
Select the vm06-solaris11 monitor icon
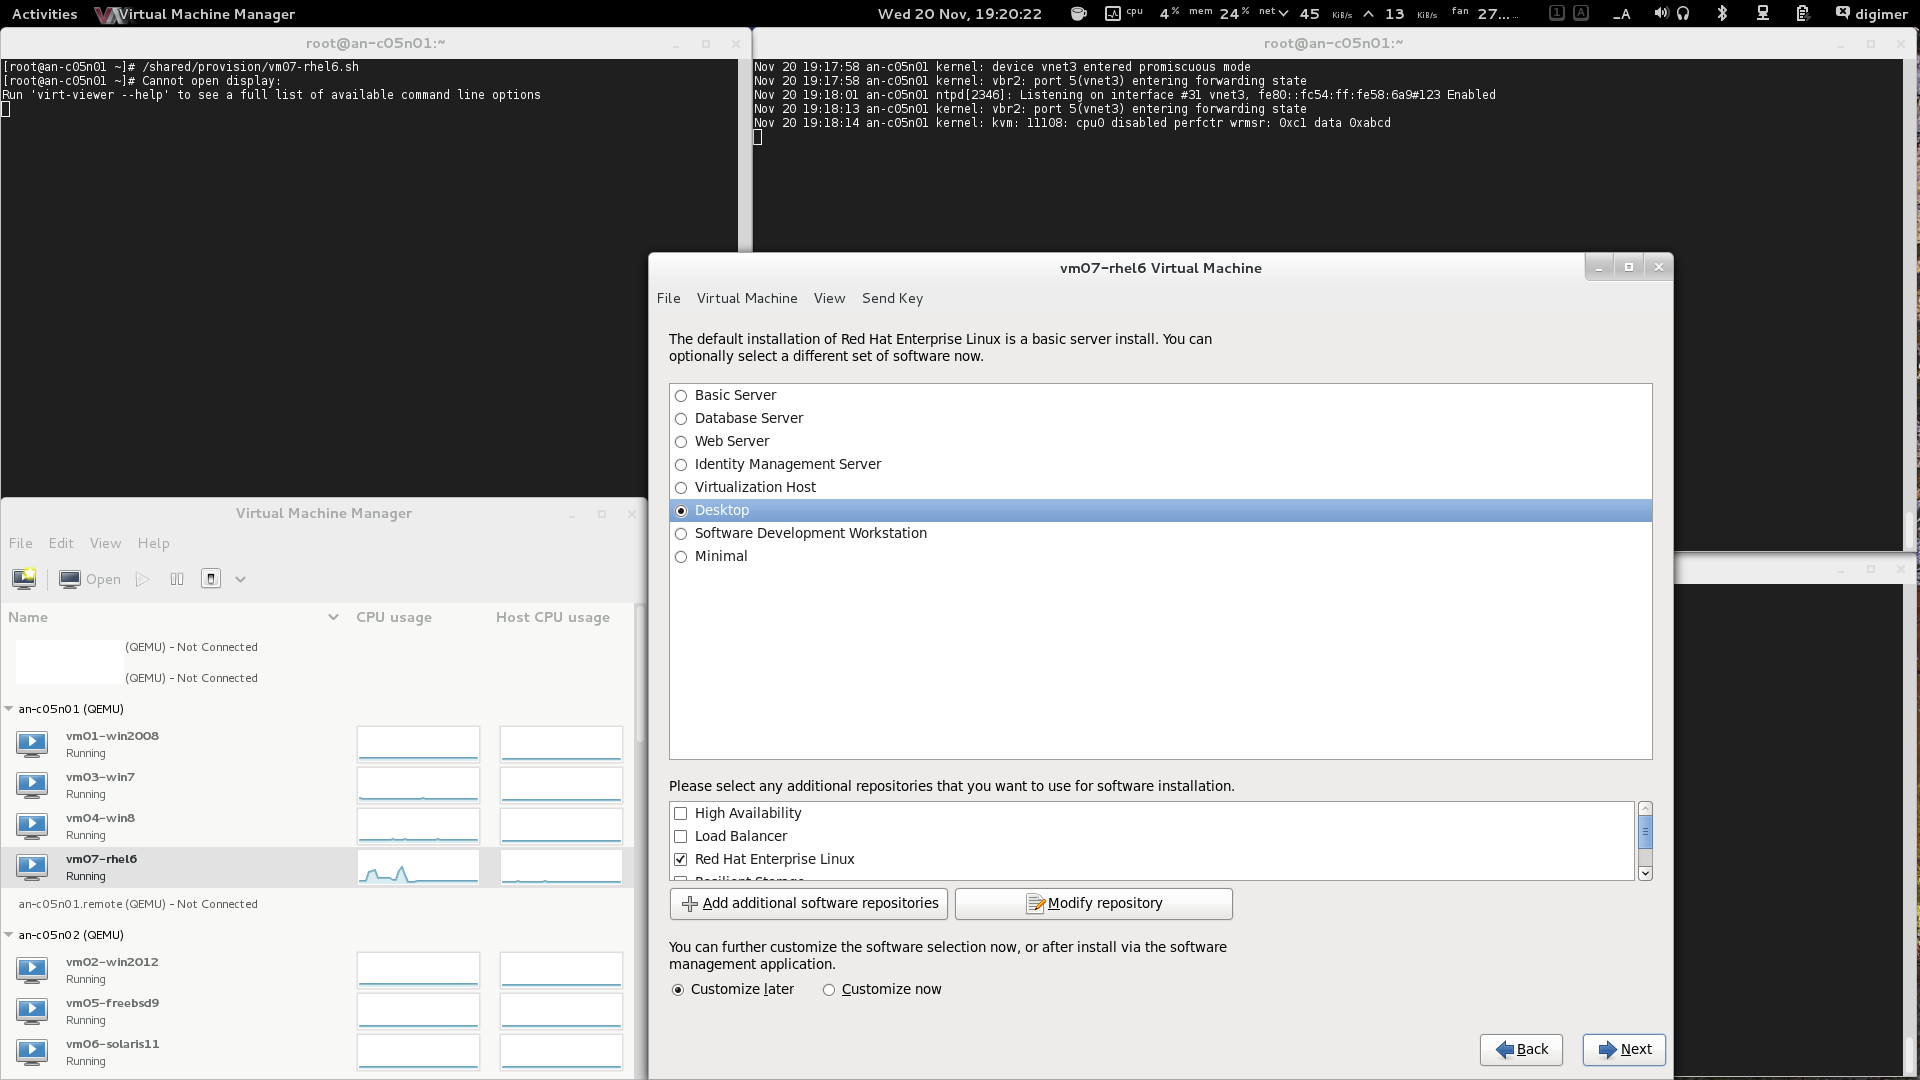coord(32,1051)
